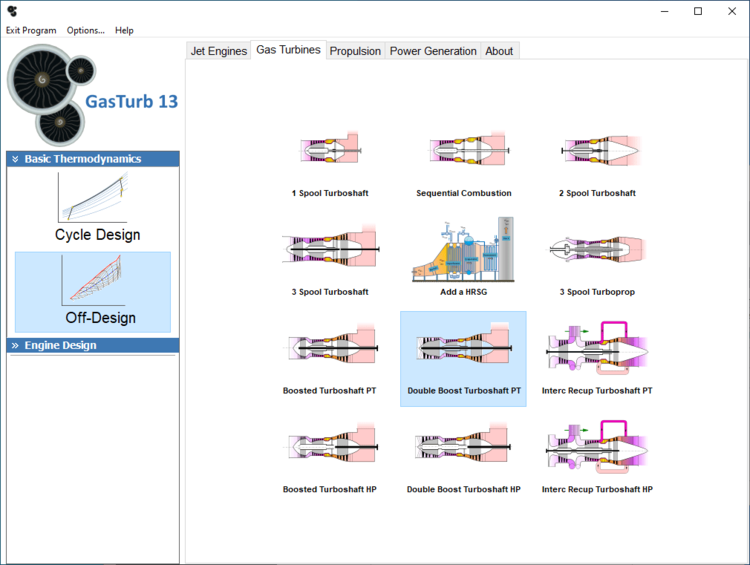Open the Options menu
This screenshot has height=565, width=750.
(85, 30)
